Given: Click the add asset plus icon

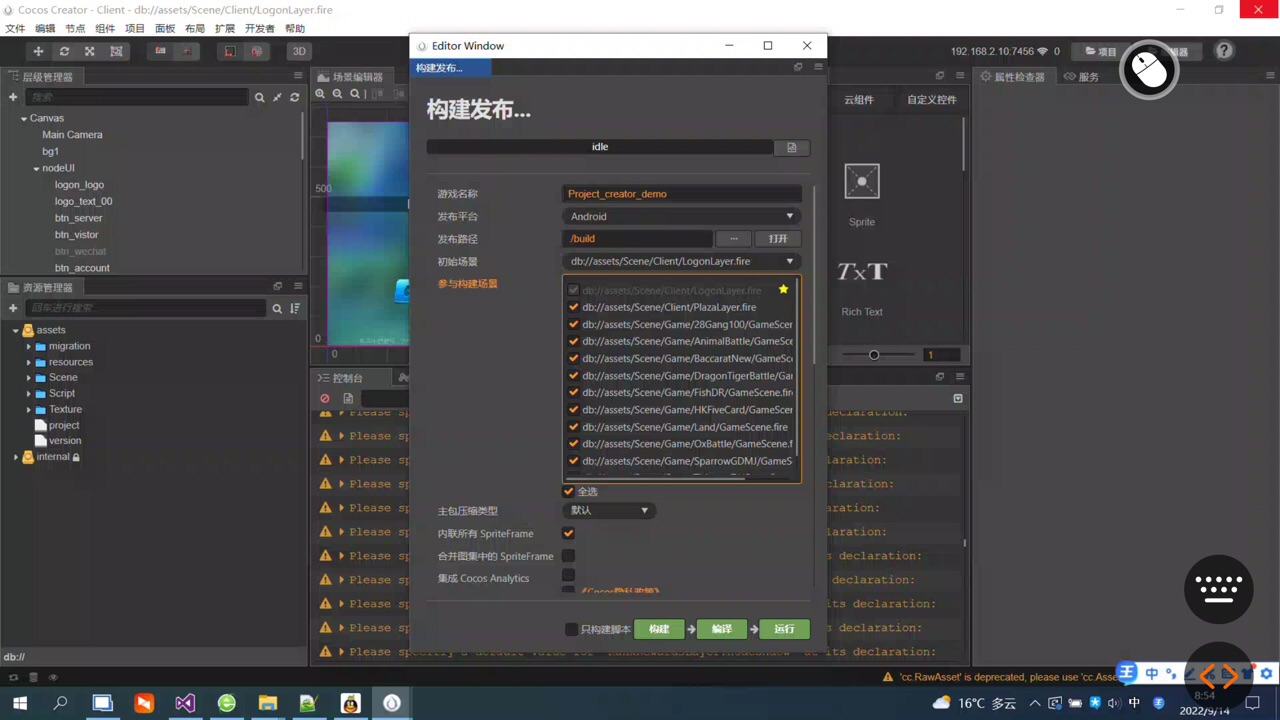Looking at the screenshot, I should coord(13,308).
